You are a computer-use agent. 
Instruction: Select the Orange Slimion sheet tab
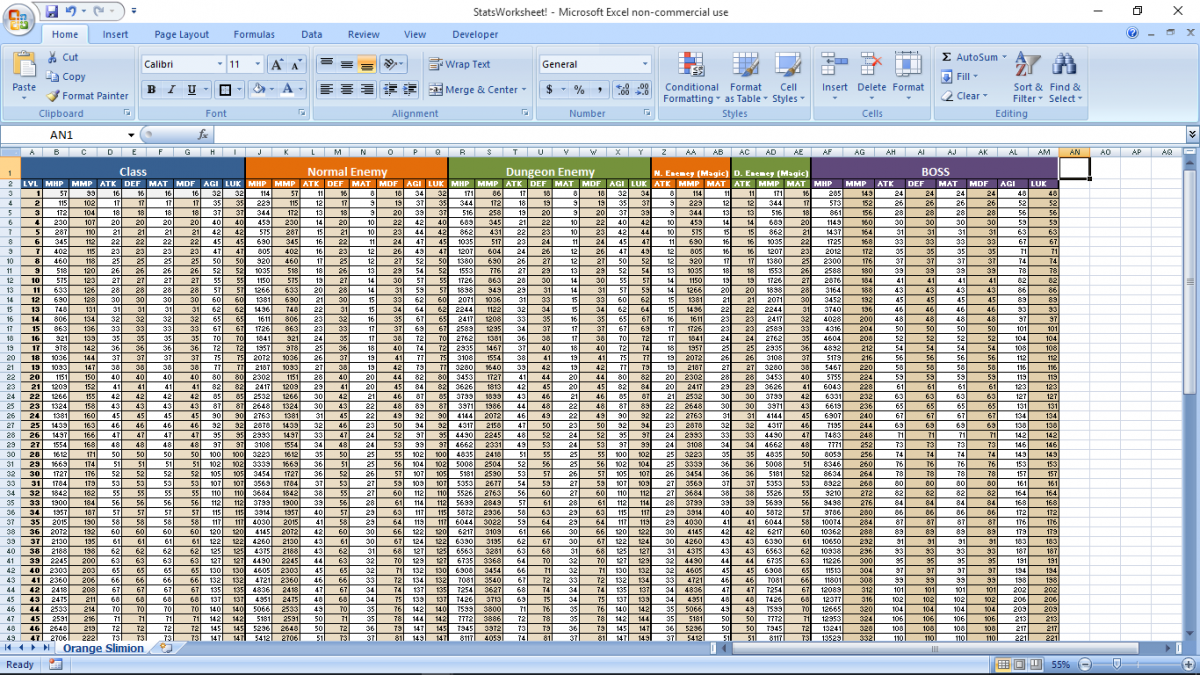[x=104, y=648]
